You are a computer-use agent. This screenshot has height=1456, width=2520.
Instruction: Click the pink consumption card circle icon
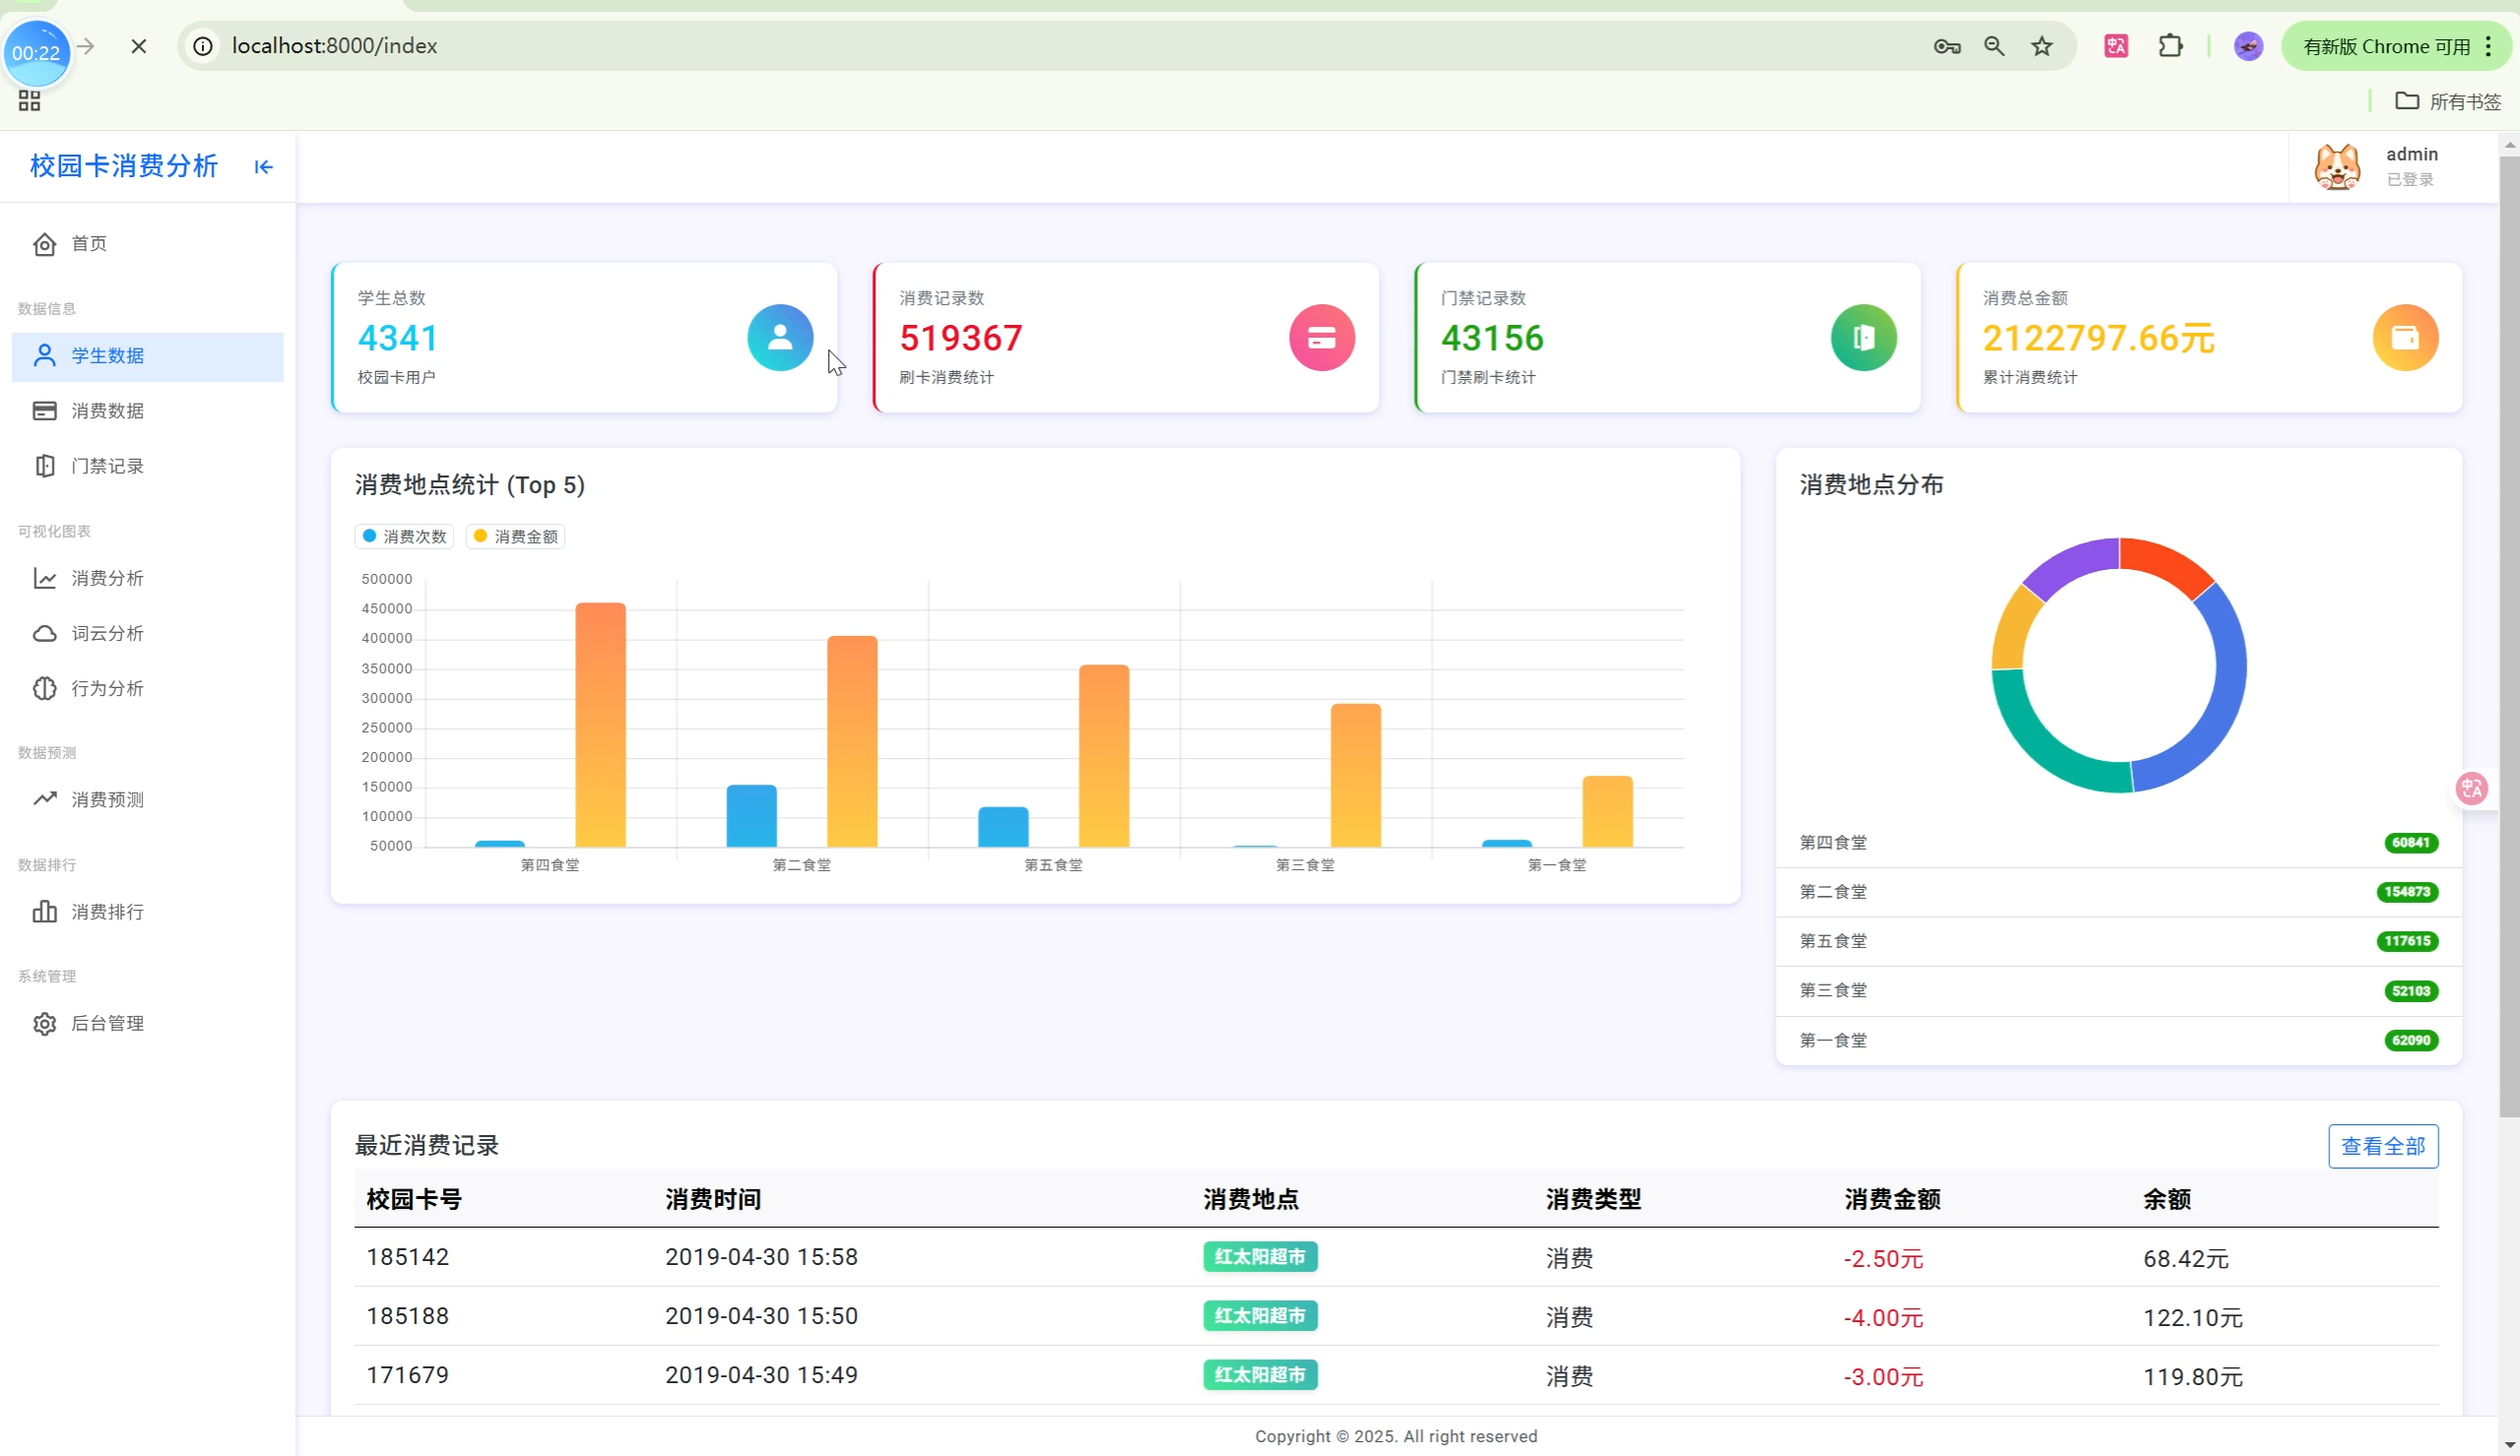point(1321,338)
